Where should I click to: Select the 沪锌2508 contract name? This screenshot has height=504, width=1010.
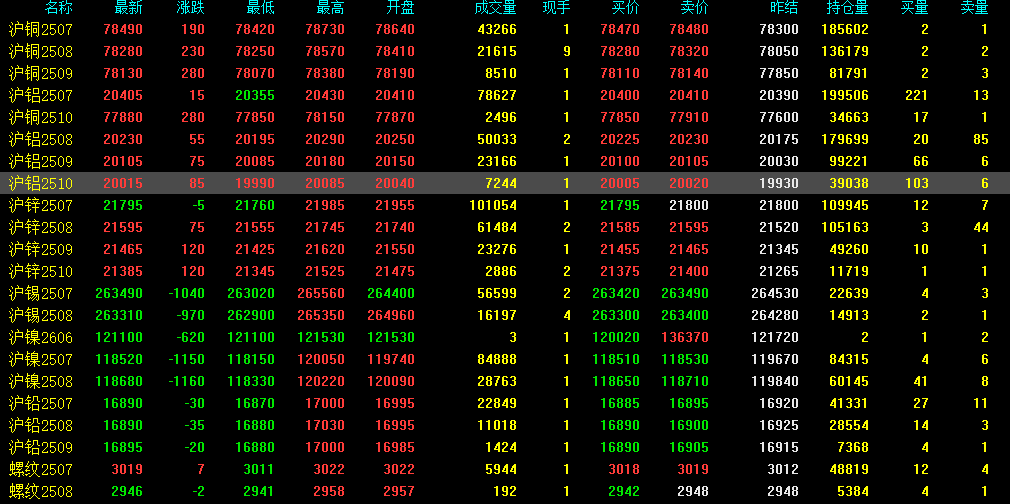[x=41, y=227]
